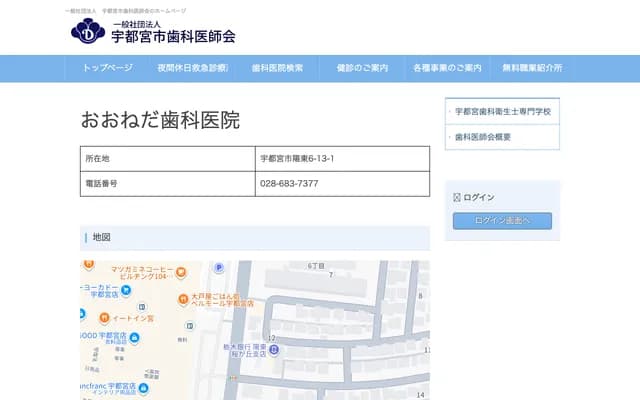This screenshot has height=400, width=640.
Task: Click the GOOD 宇都宮店 shopping bag marker
Action: tap(134, 338)
